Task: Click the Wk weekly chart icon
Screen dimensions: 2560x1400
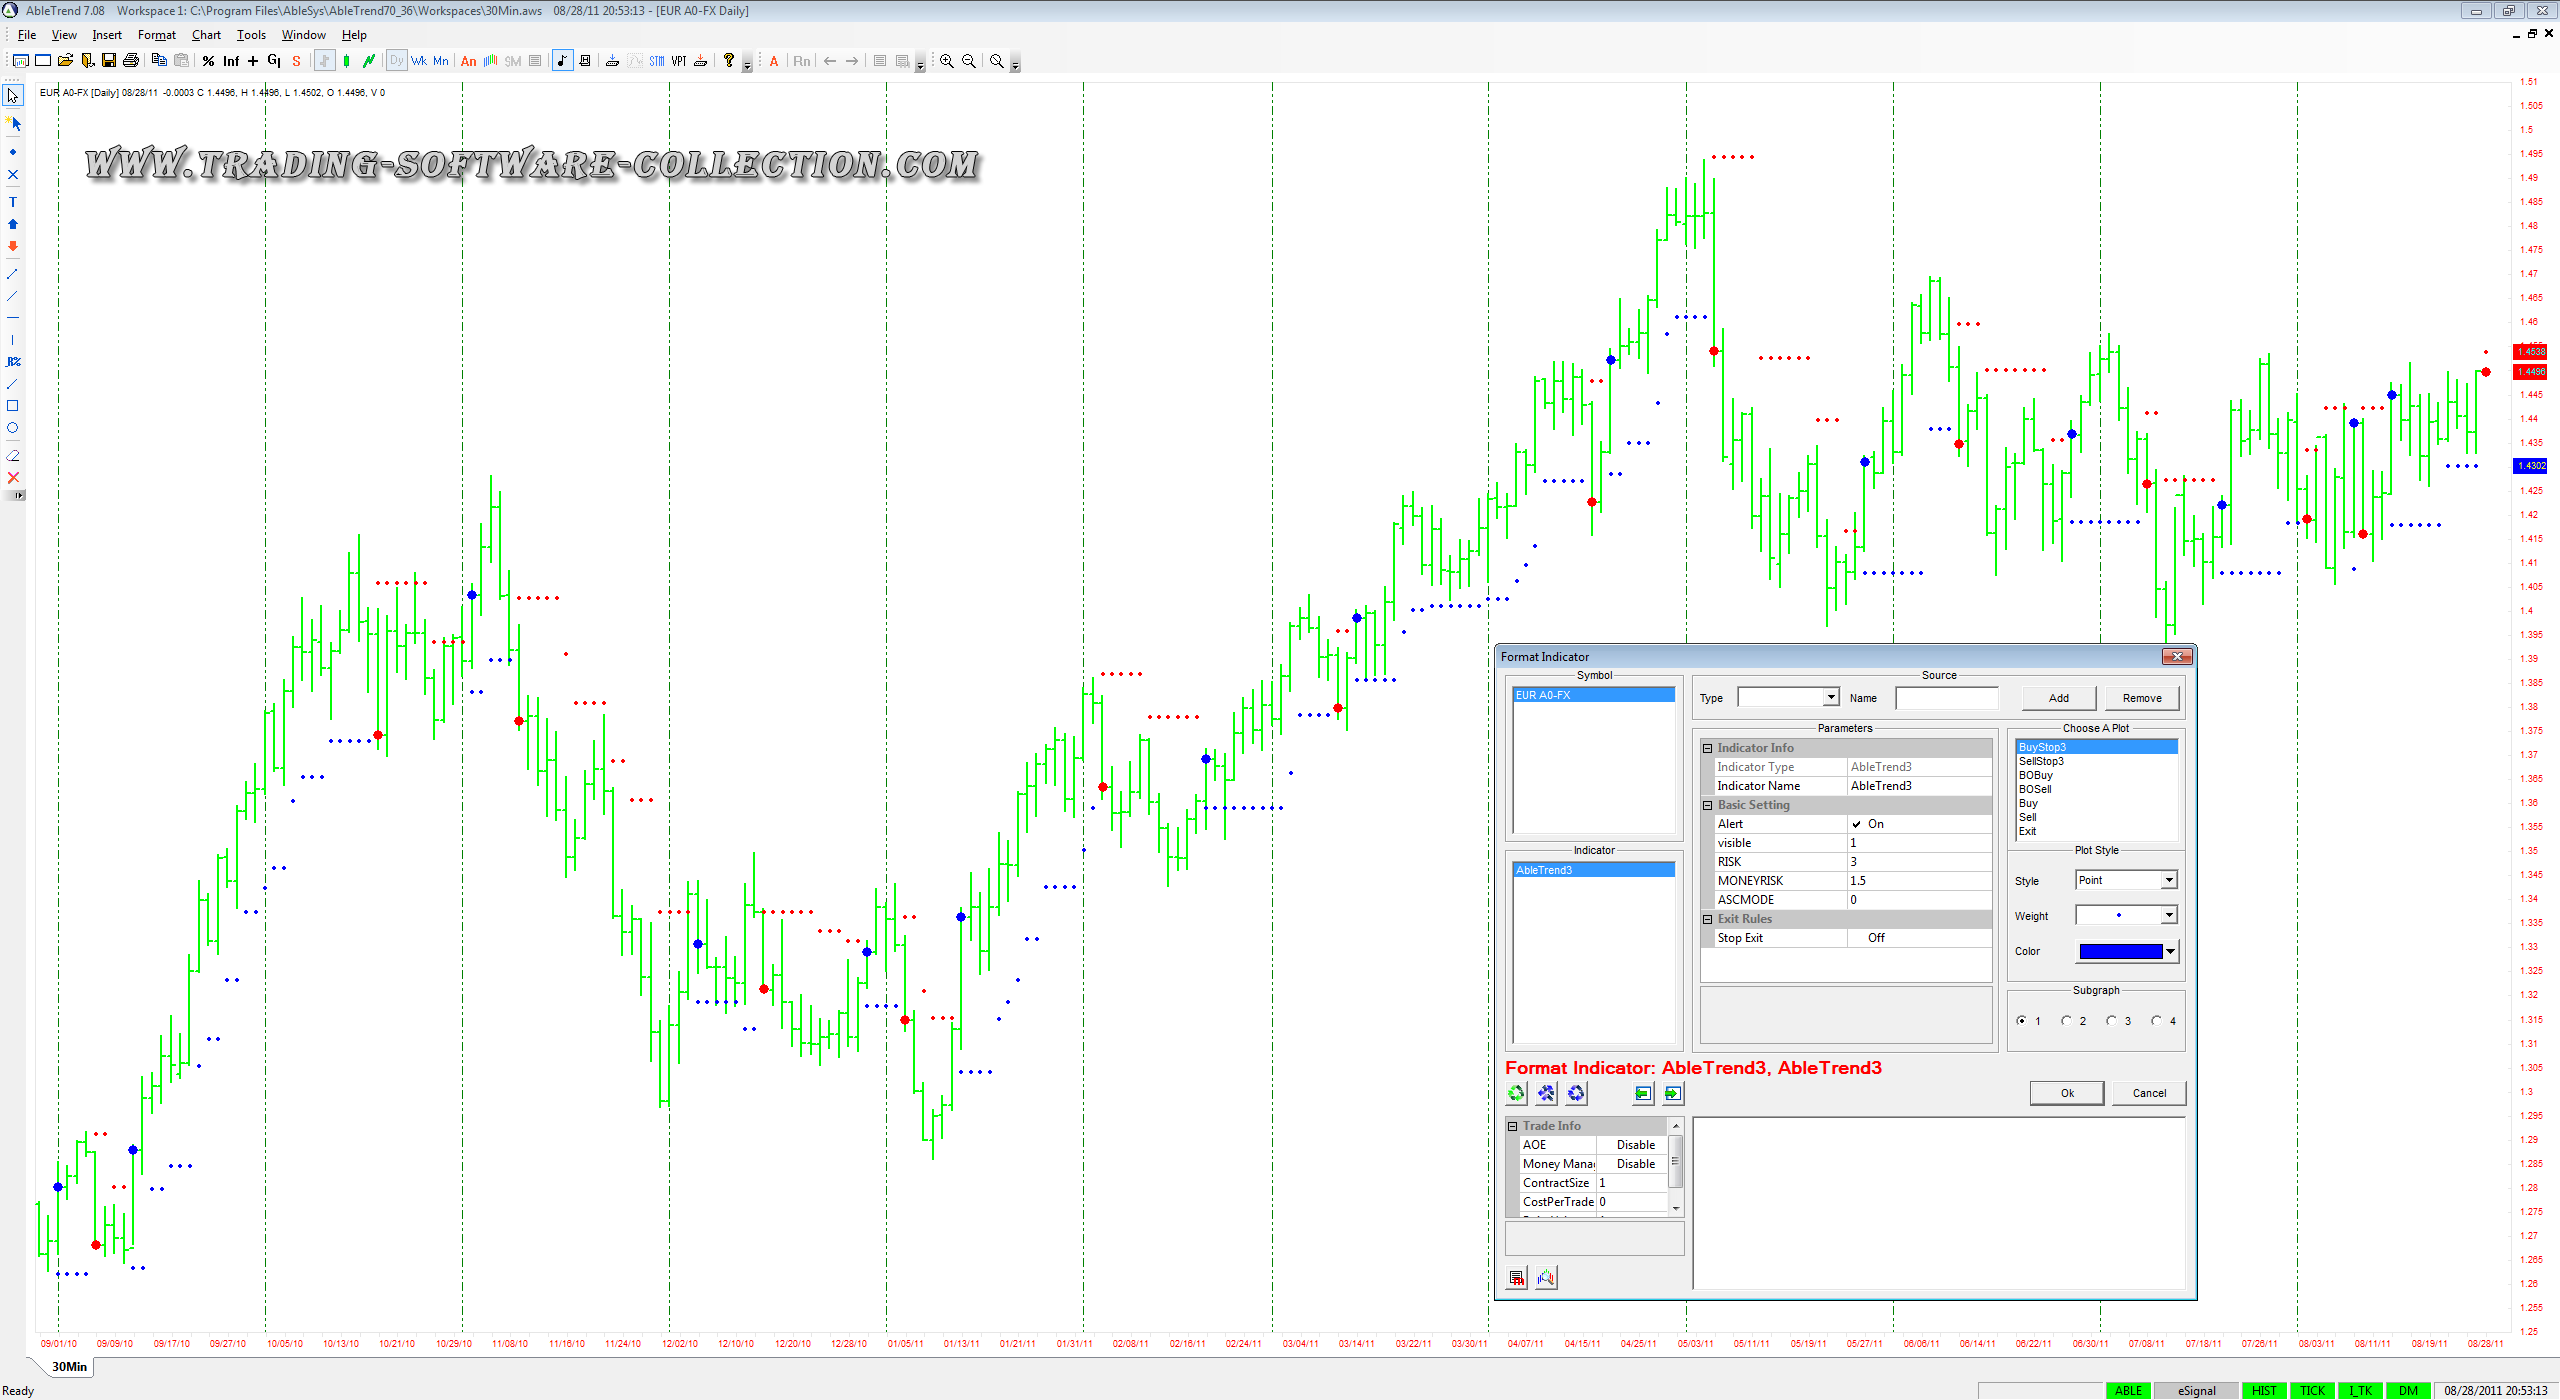Action: point(419,61)
